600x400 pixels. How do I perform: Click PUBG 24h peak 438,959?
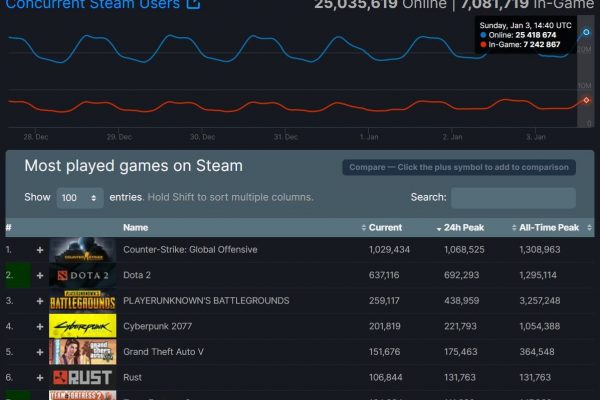click(x=461, y=301)
